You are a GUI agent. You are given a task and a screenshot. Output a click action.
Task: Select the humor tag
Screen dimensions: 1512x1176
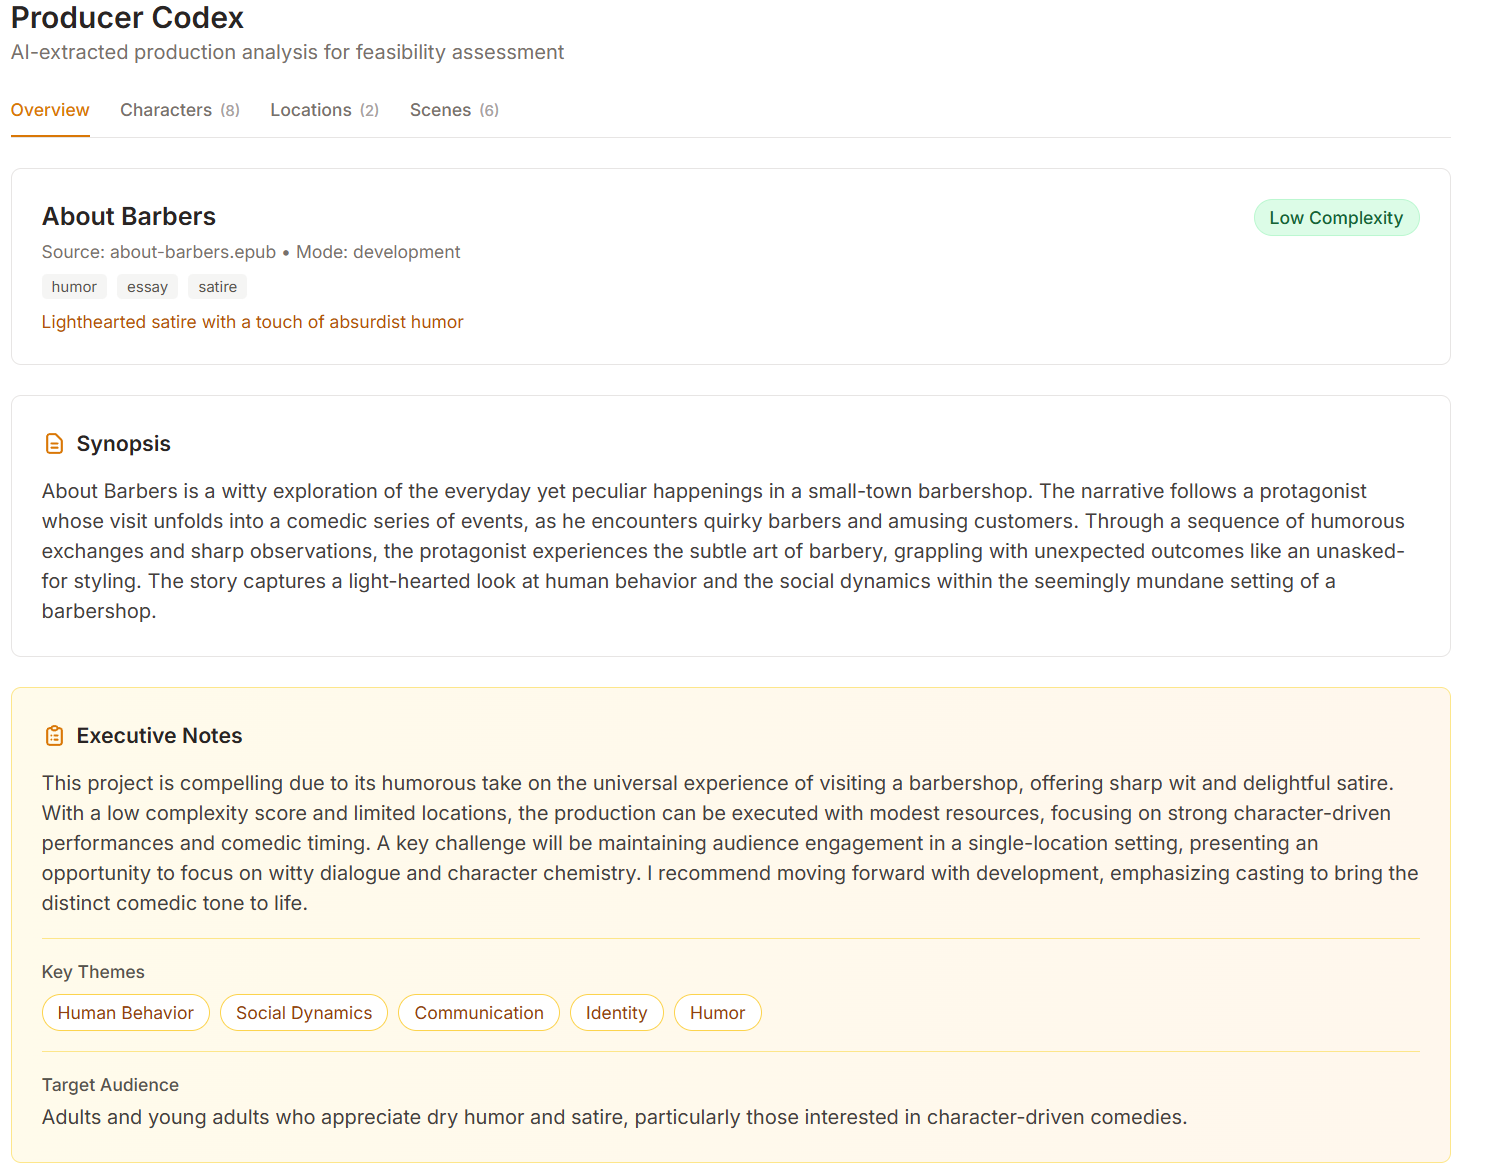coord(74,287)
